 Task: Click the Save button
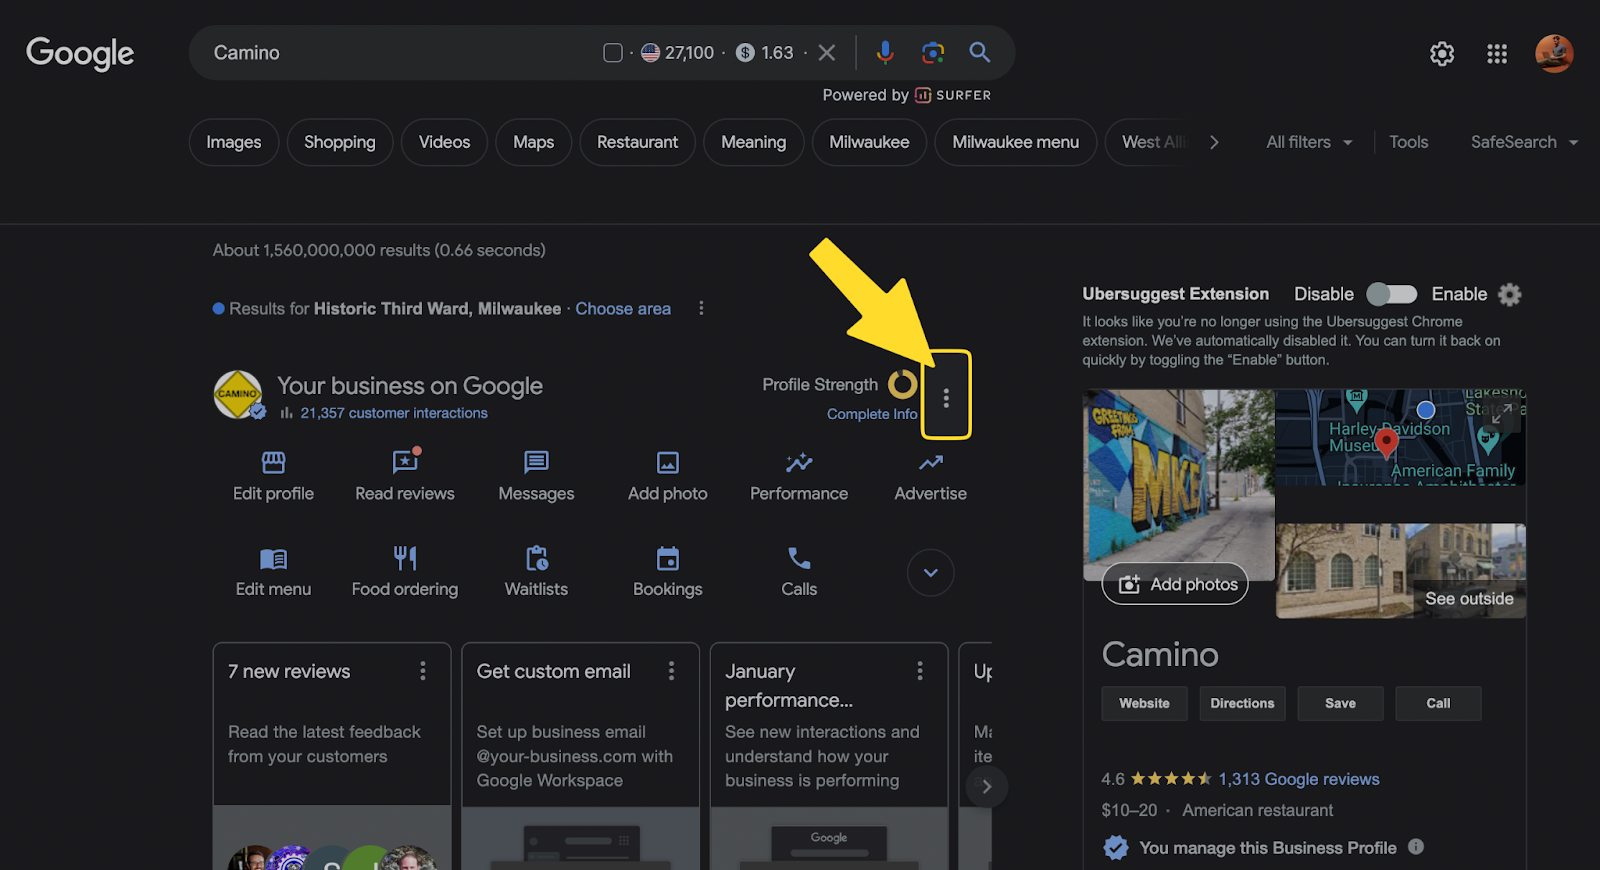(x=1340, y=703)
